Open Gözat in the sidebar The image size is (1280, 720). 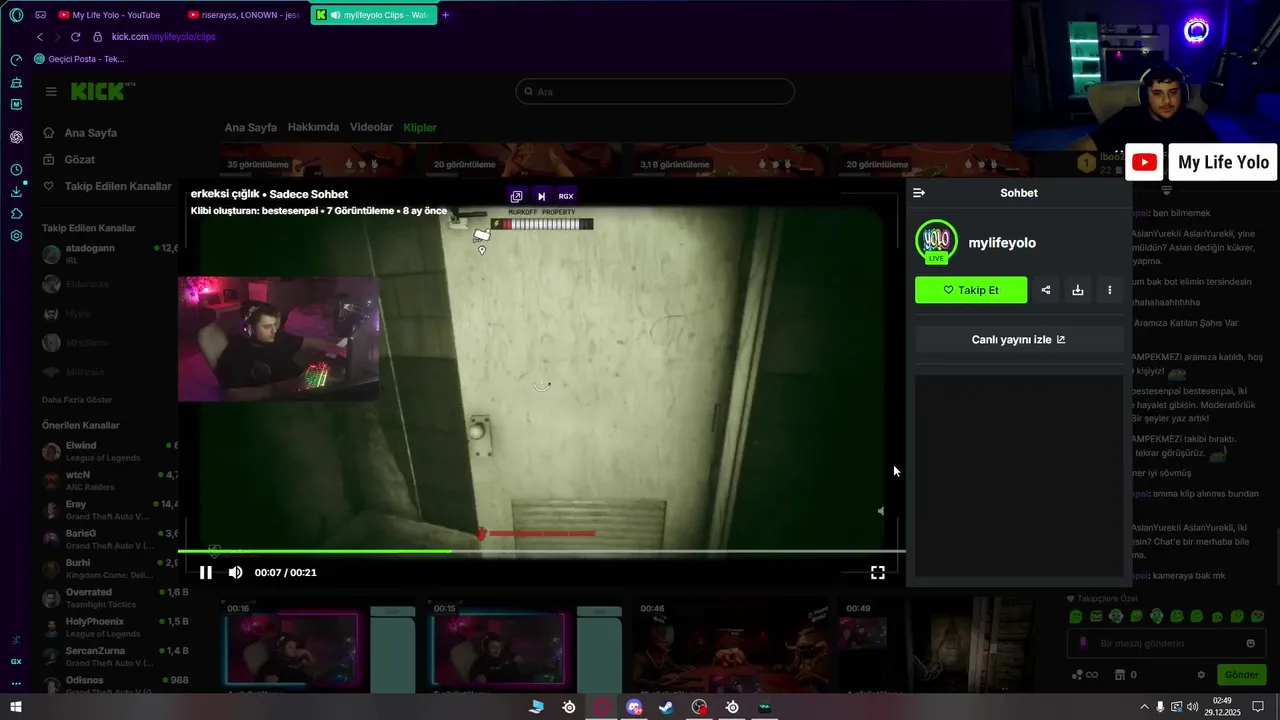pyautogui.click(x=68, y=159)
